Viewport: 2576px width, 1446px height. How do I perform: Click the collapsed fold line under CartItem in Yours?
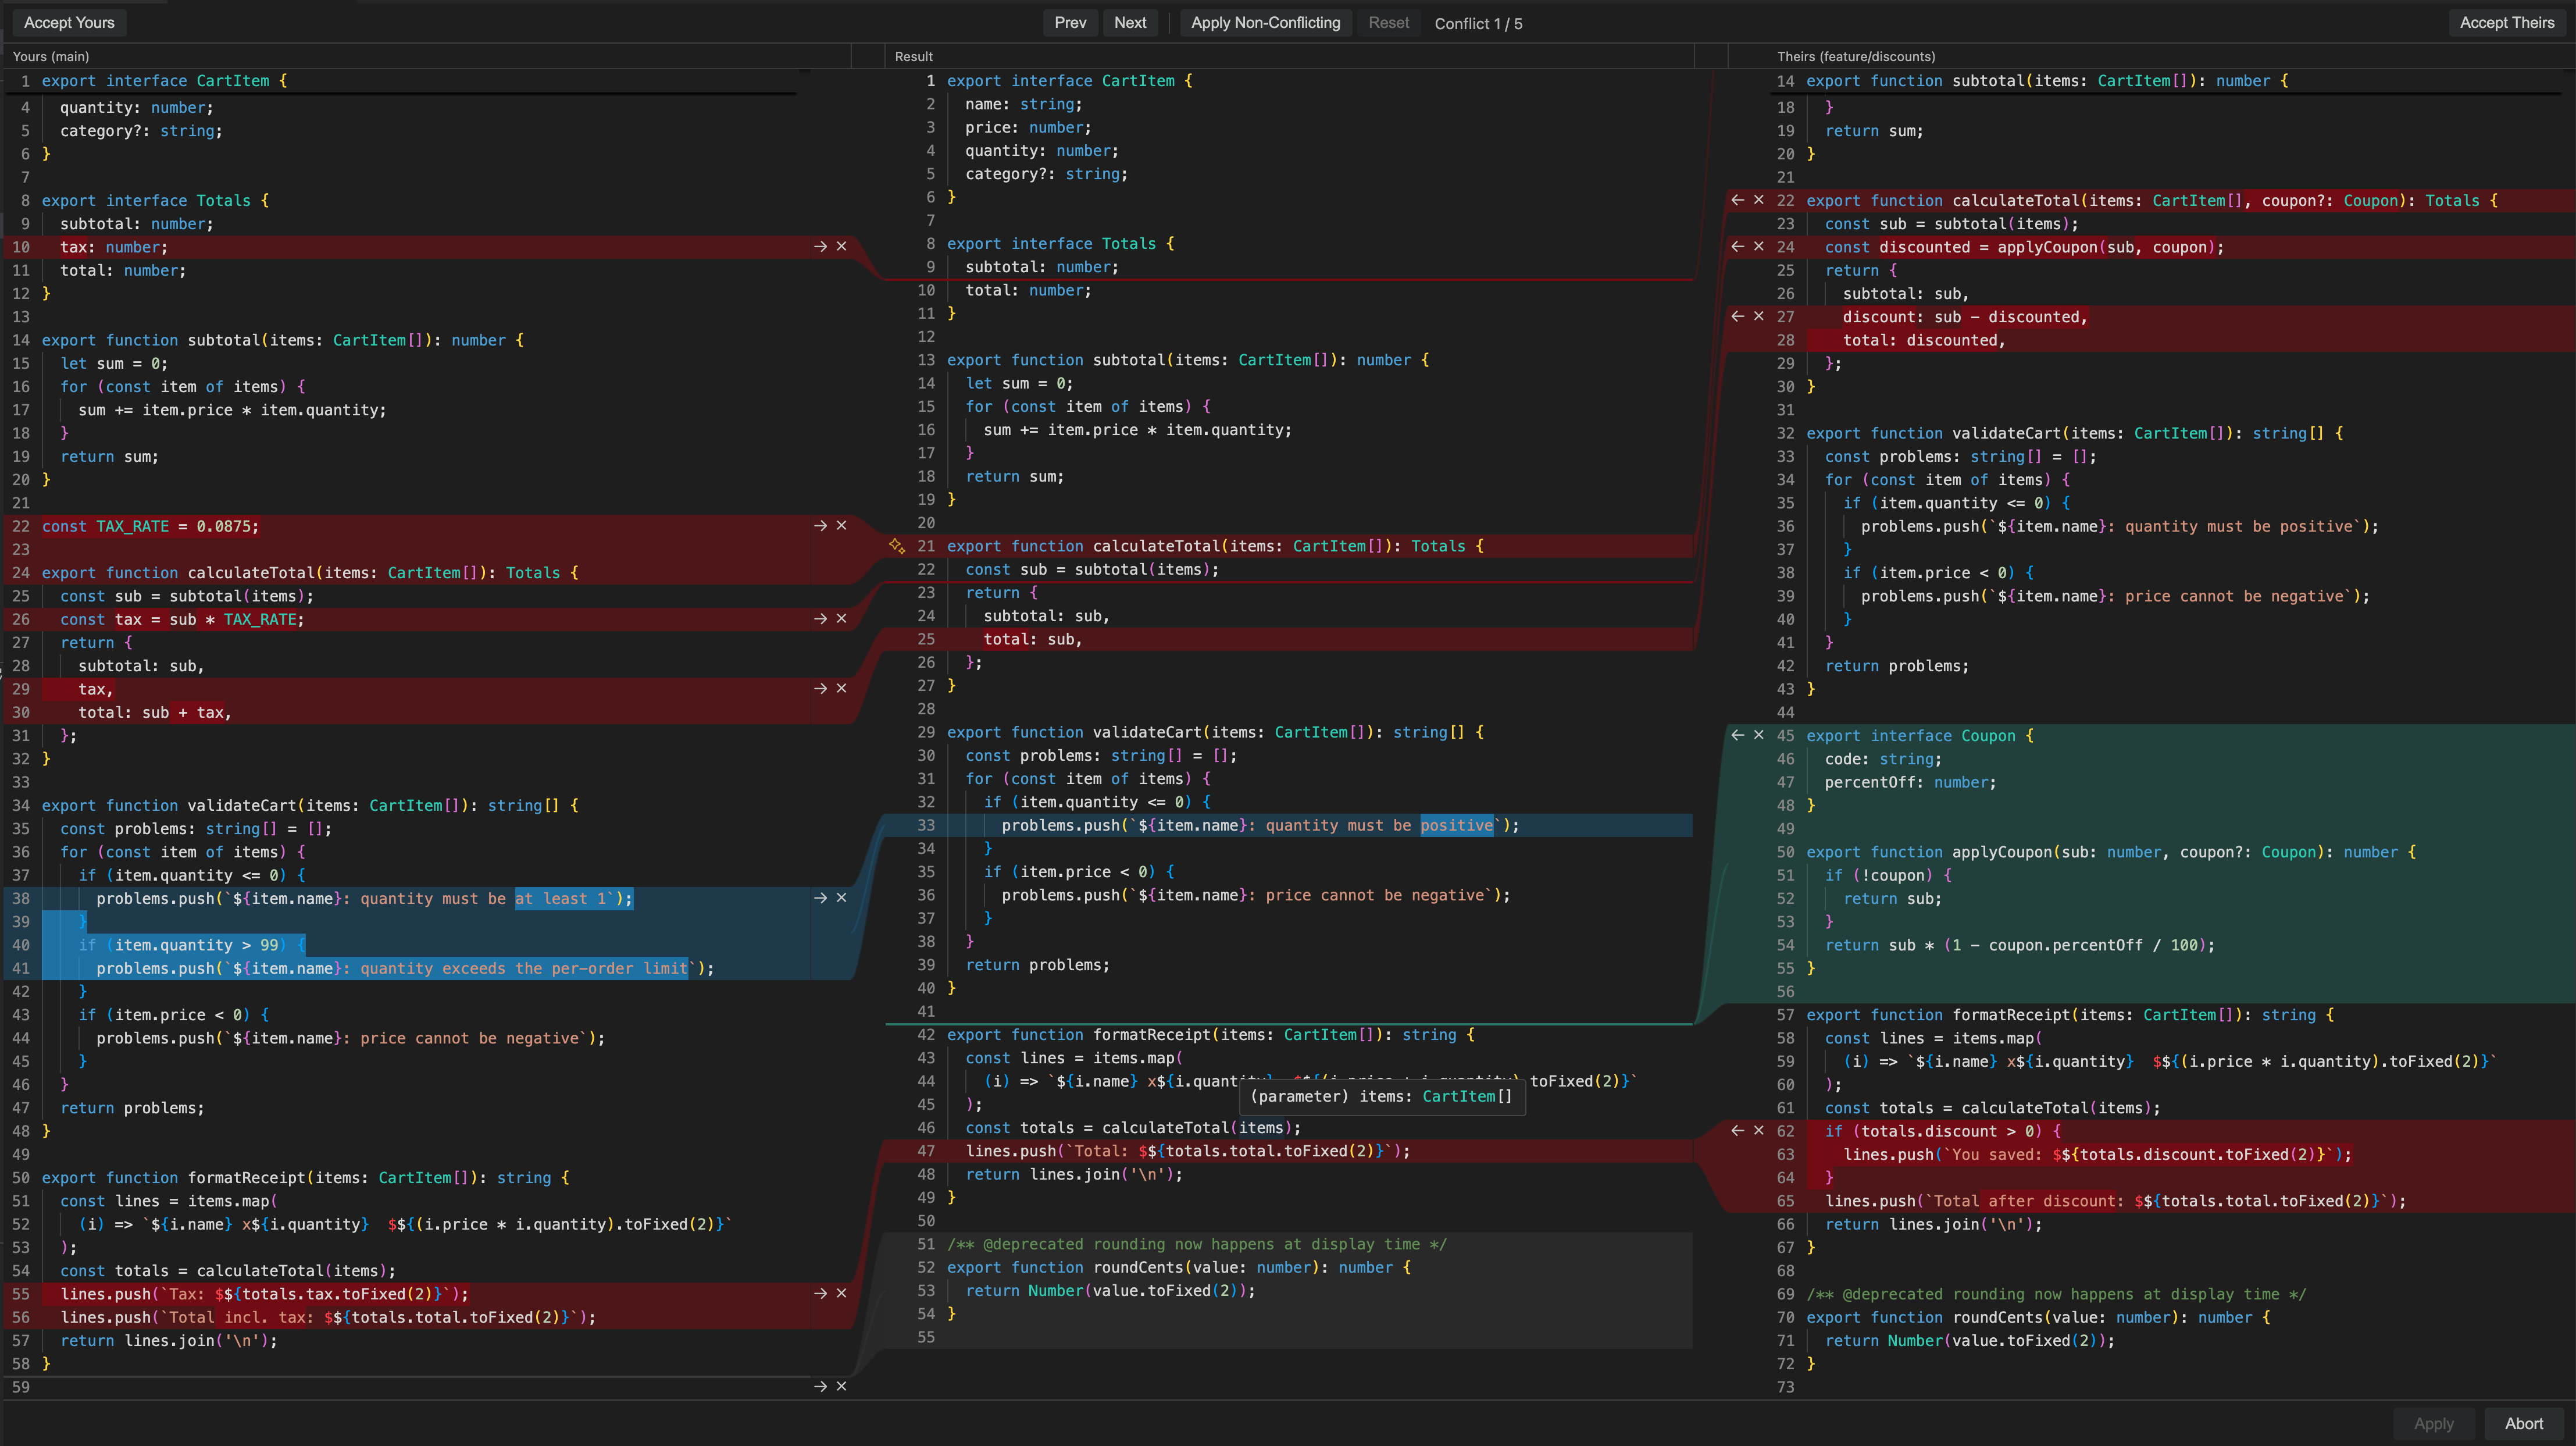click(x=400, y=94)
